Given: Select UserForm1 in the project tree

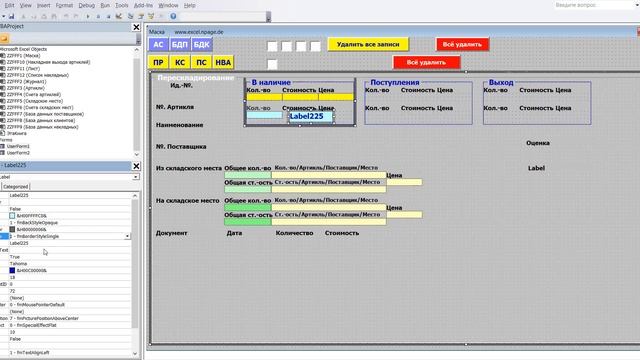Looking at the screenshot, I should (18, 146).
